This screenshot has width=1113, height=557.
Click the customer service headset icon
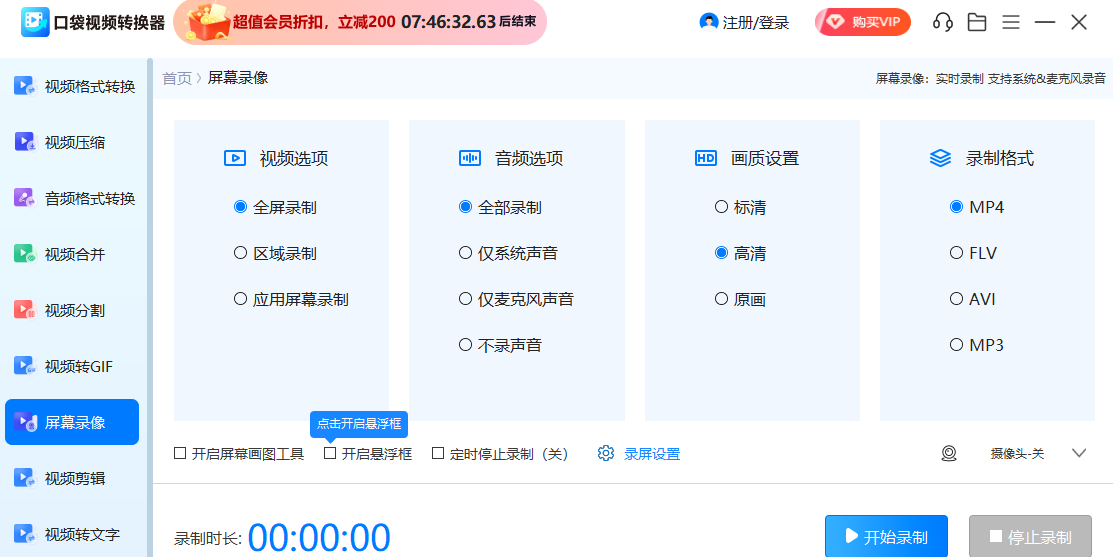pyautogui.click(x=942, y=22)
